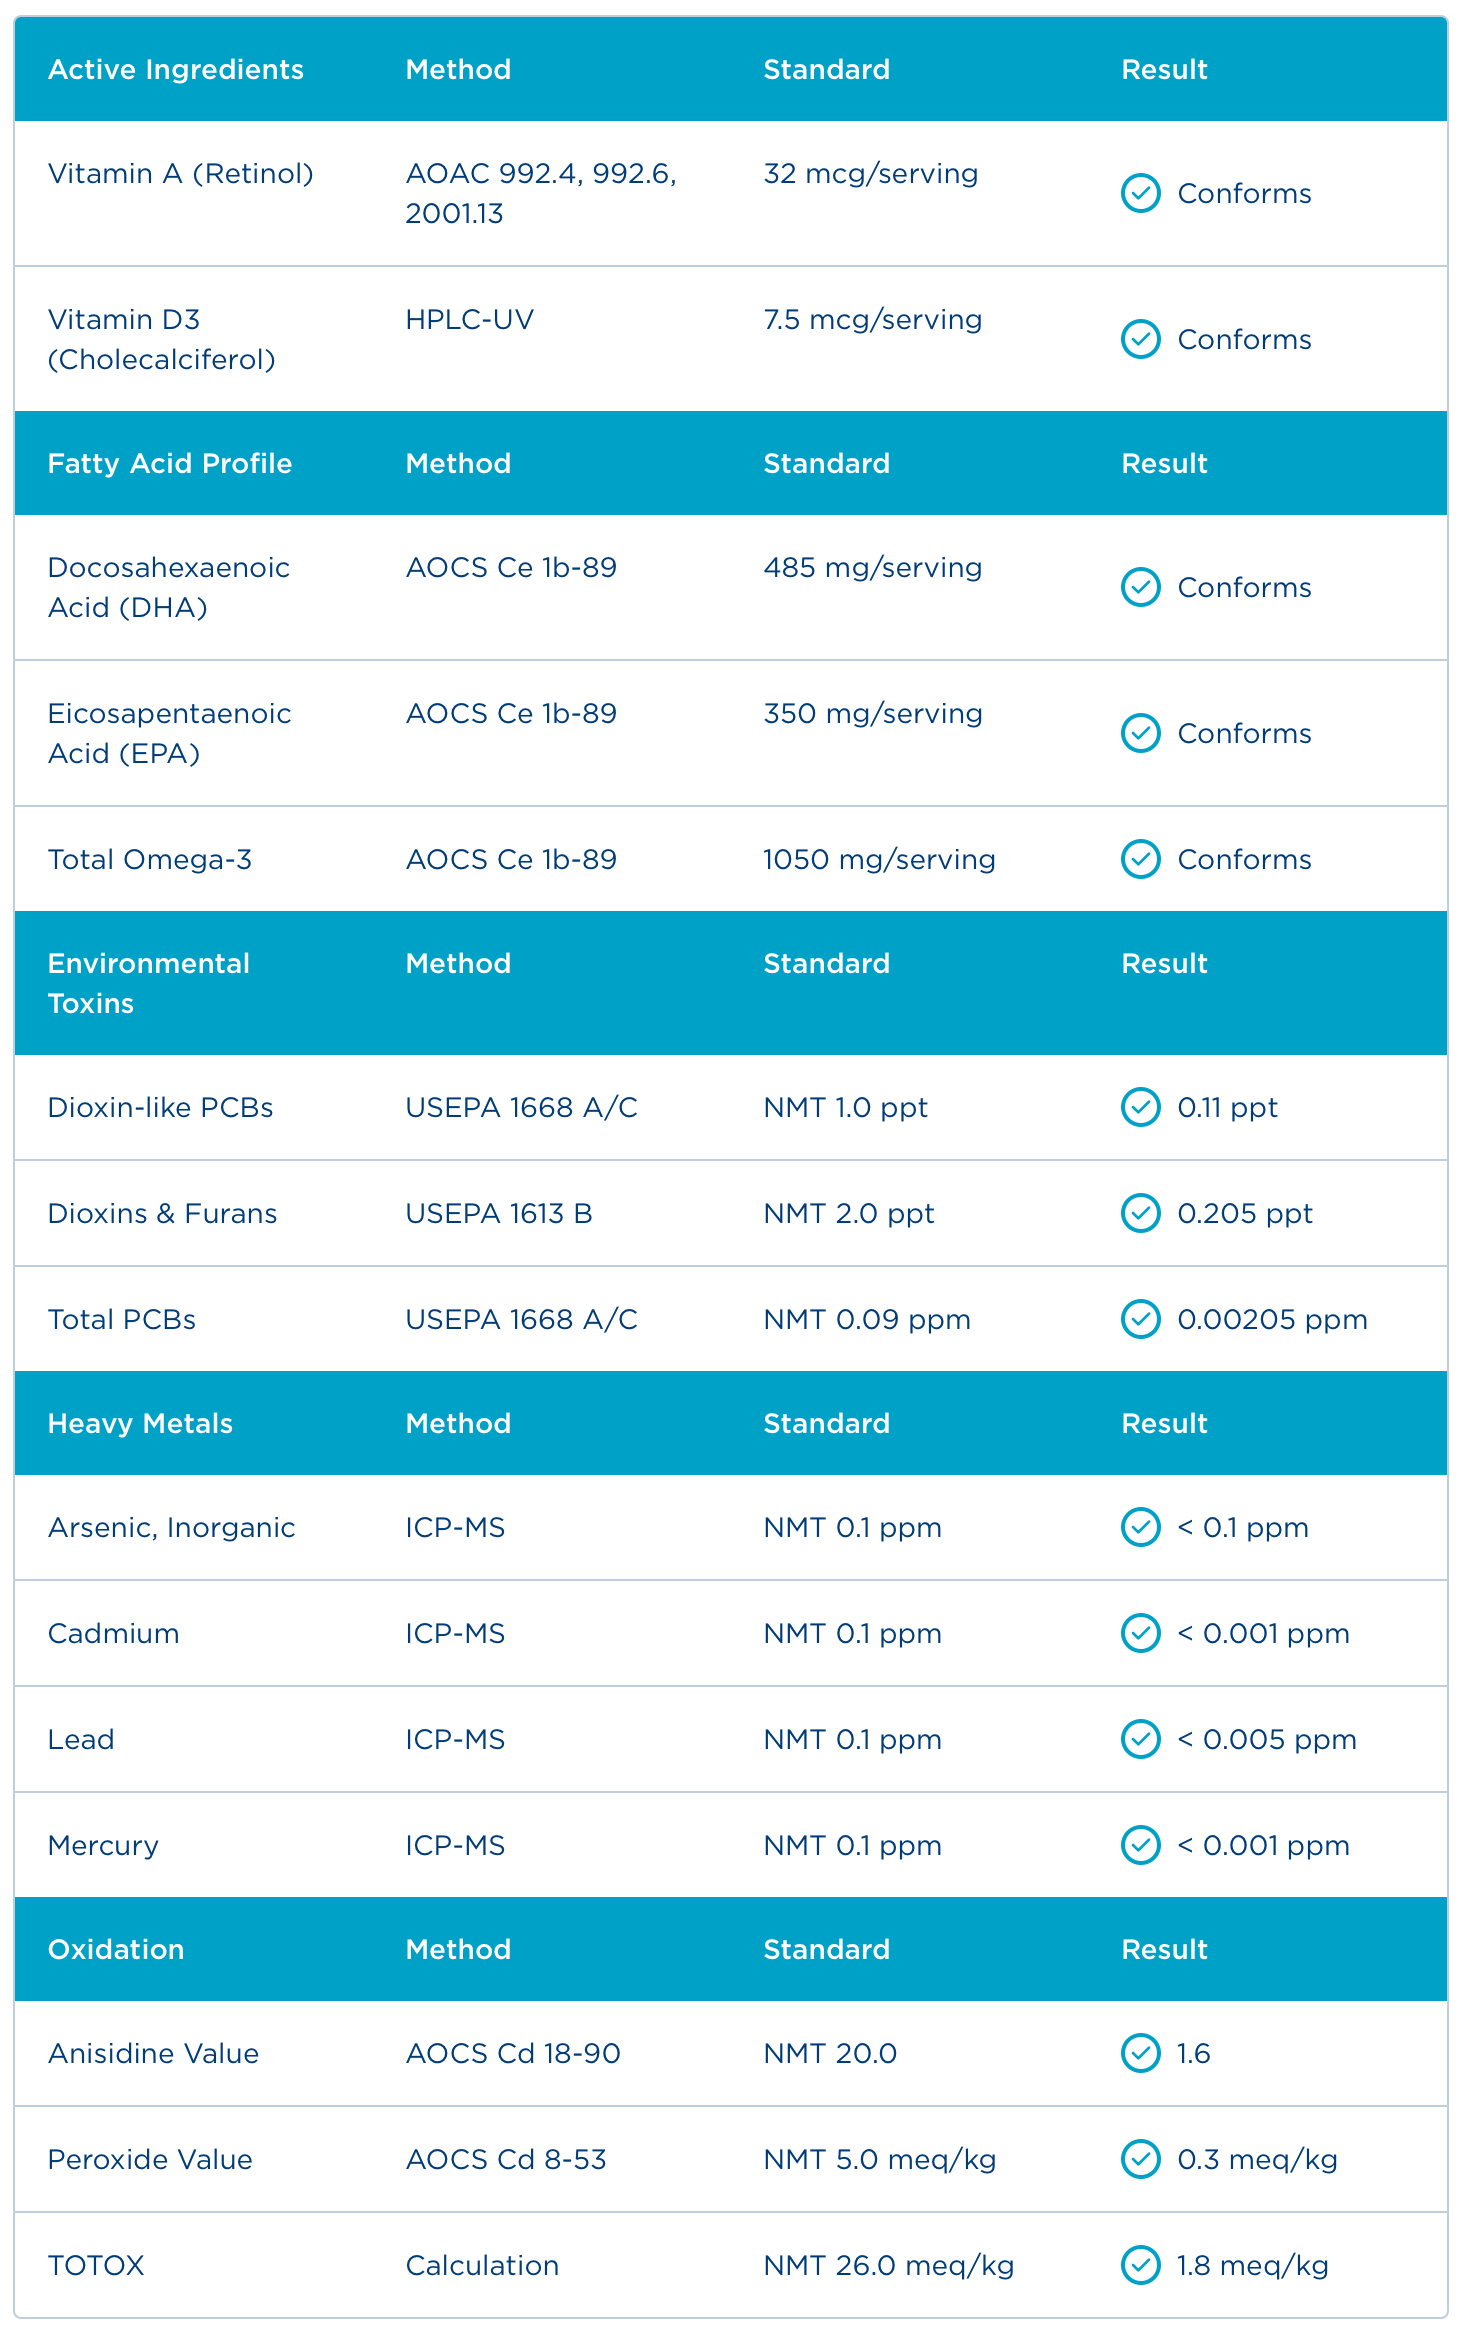Select the Fatty Acid Profile header
Screen dimensions: 1460x2334
coord(170,464)
